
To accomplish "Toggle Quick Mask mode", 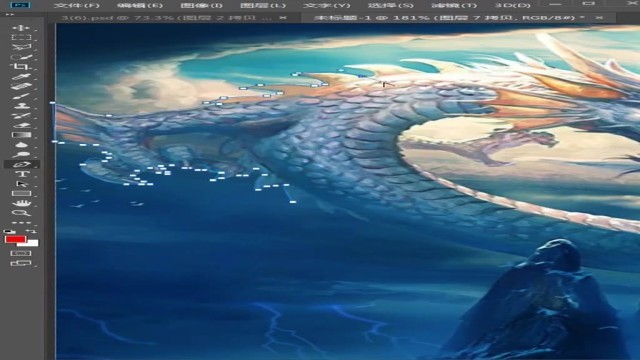I will 21,253.
